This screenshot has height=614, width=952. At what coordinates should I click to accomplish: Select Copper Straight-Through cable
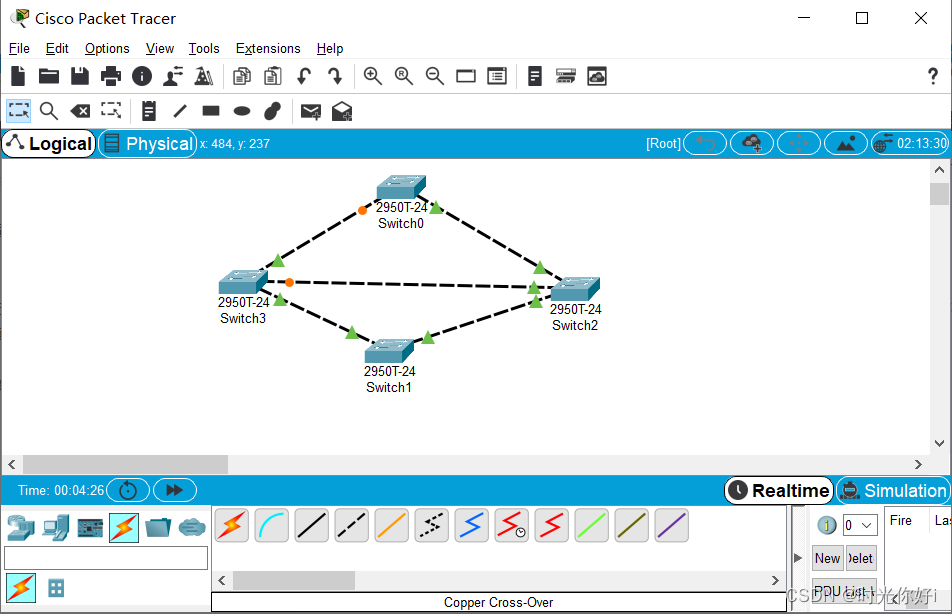click(x=311, y=525)
